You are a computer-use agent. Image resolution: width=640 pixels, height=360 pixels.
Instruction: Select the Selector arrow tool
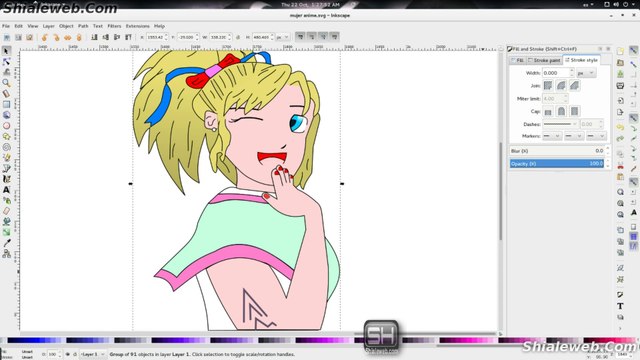point(6,51)
